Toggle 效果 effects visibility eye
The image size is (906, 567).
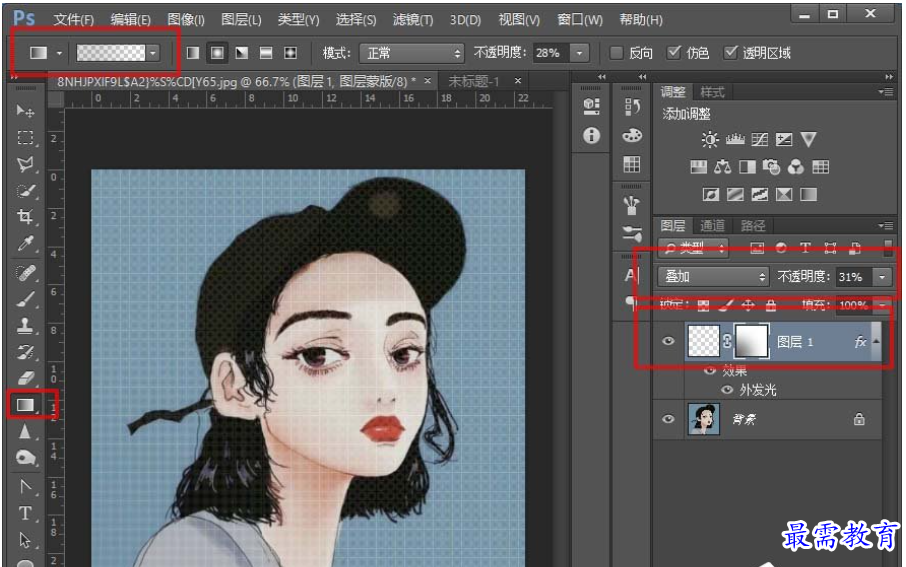coord(710,370)
